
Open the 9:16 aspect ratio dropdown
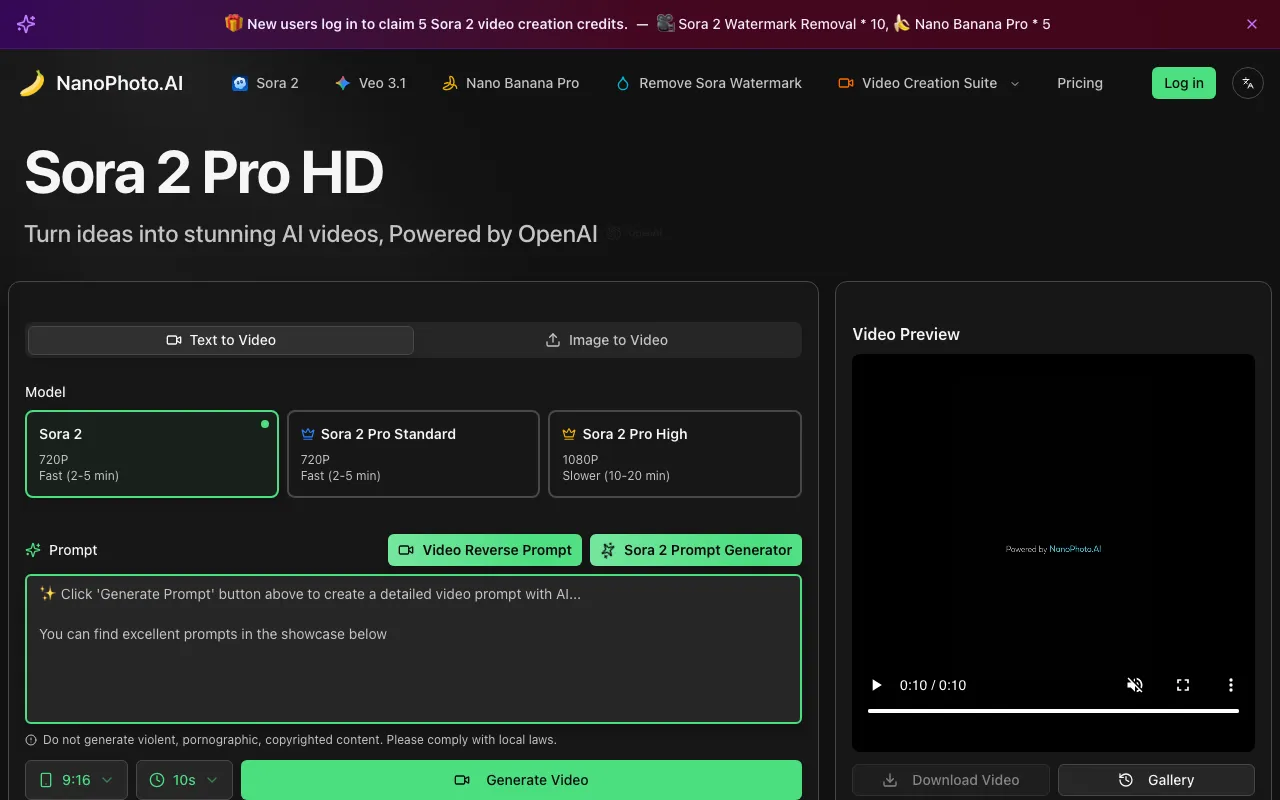coord(76,780)
